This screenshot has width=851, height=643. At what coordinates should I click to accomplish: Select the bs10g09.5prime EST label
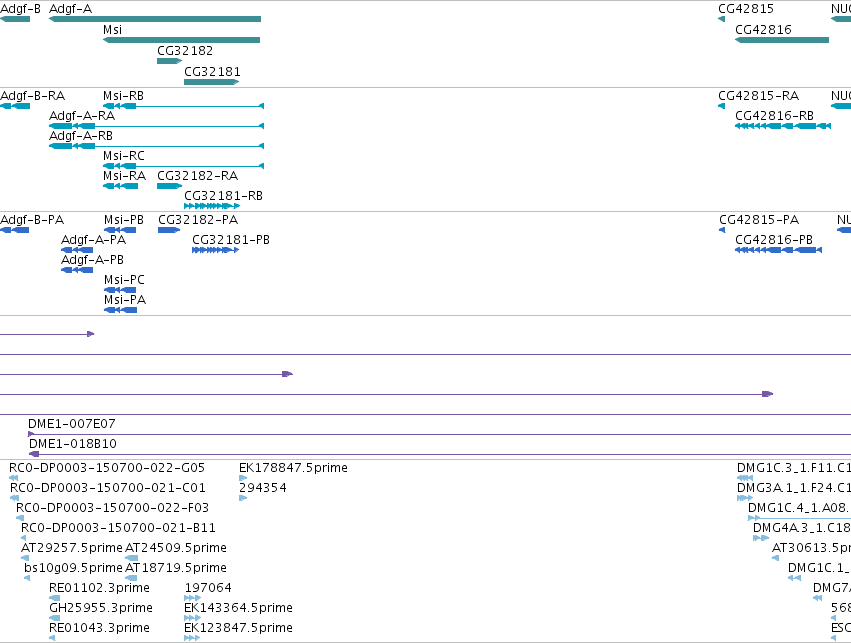[x=73, y=568]
